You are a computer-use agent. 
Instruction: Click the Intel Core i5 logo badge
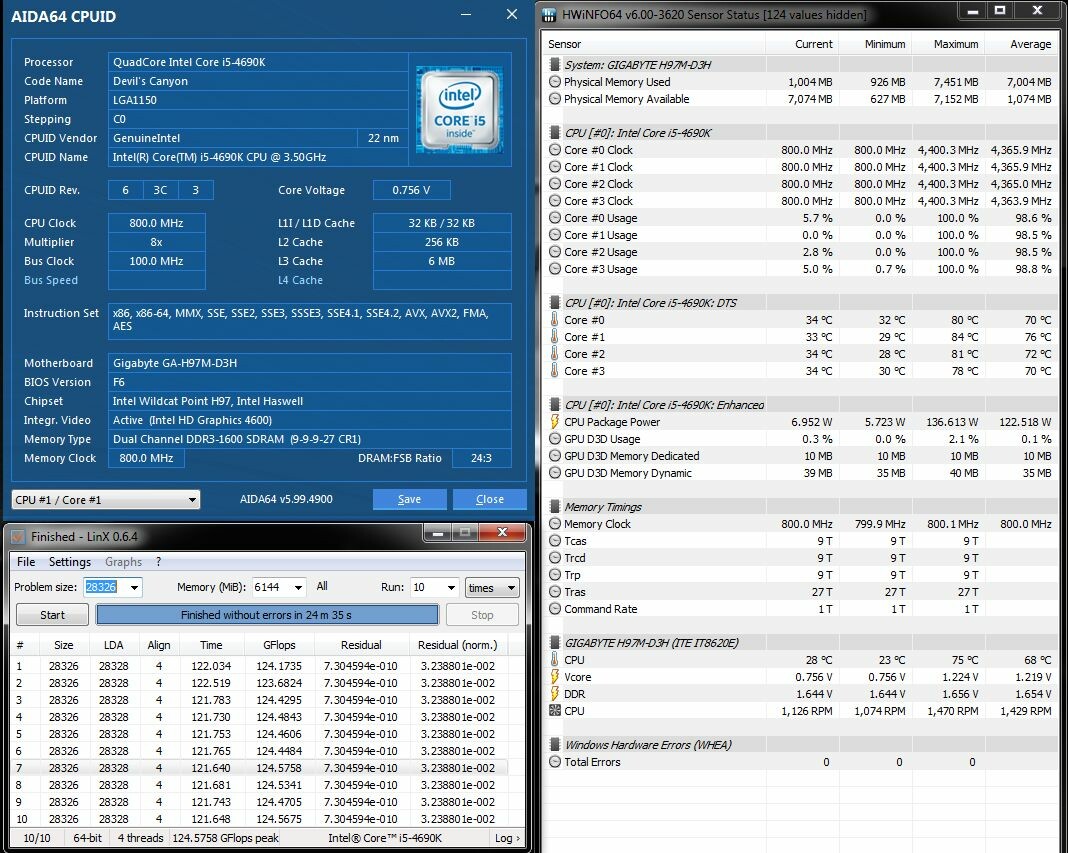tap(460, 110)
